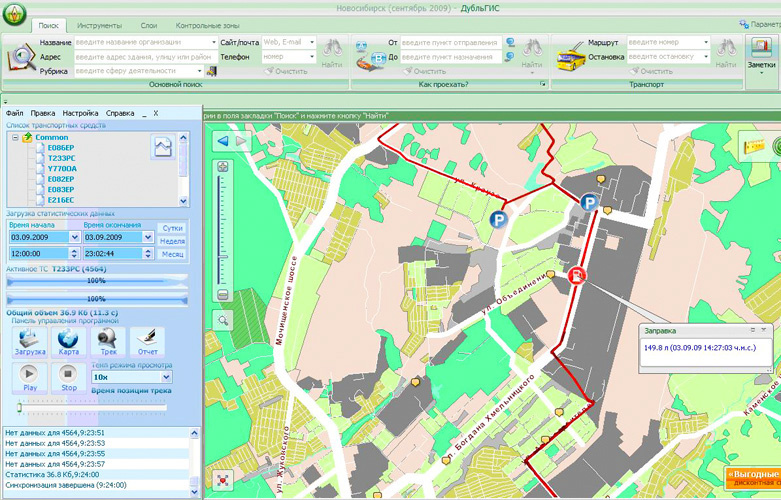The image size is (781, 500).
Task: Click the yellow trolleybus transport icon
Action: pos(571,57)
